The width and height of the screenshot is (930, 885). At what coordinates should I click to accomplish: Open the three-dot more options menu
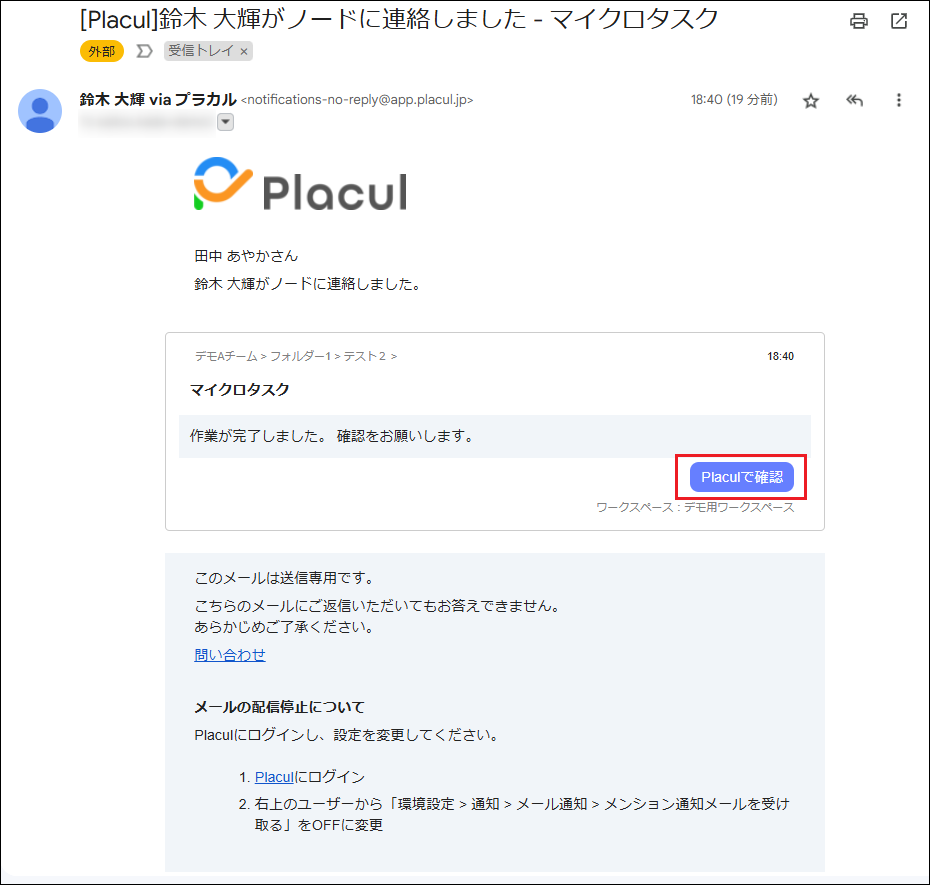pos(899,100)
